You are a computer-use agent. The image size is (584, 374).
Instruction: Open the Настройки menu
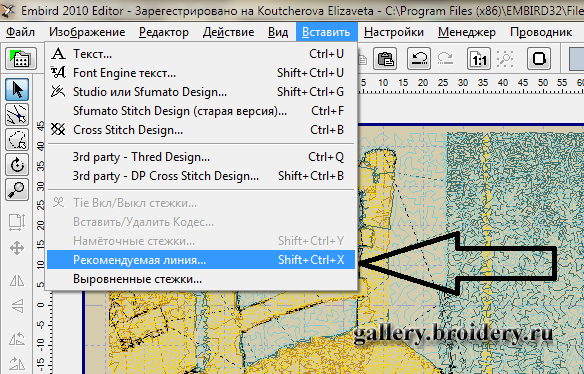pos(394,32)
